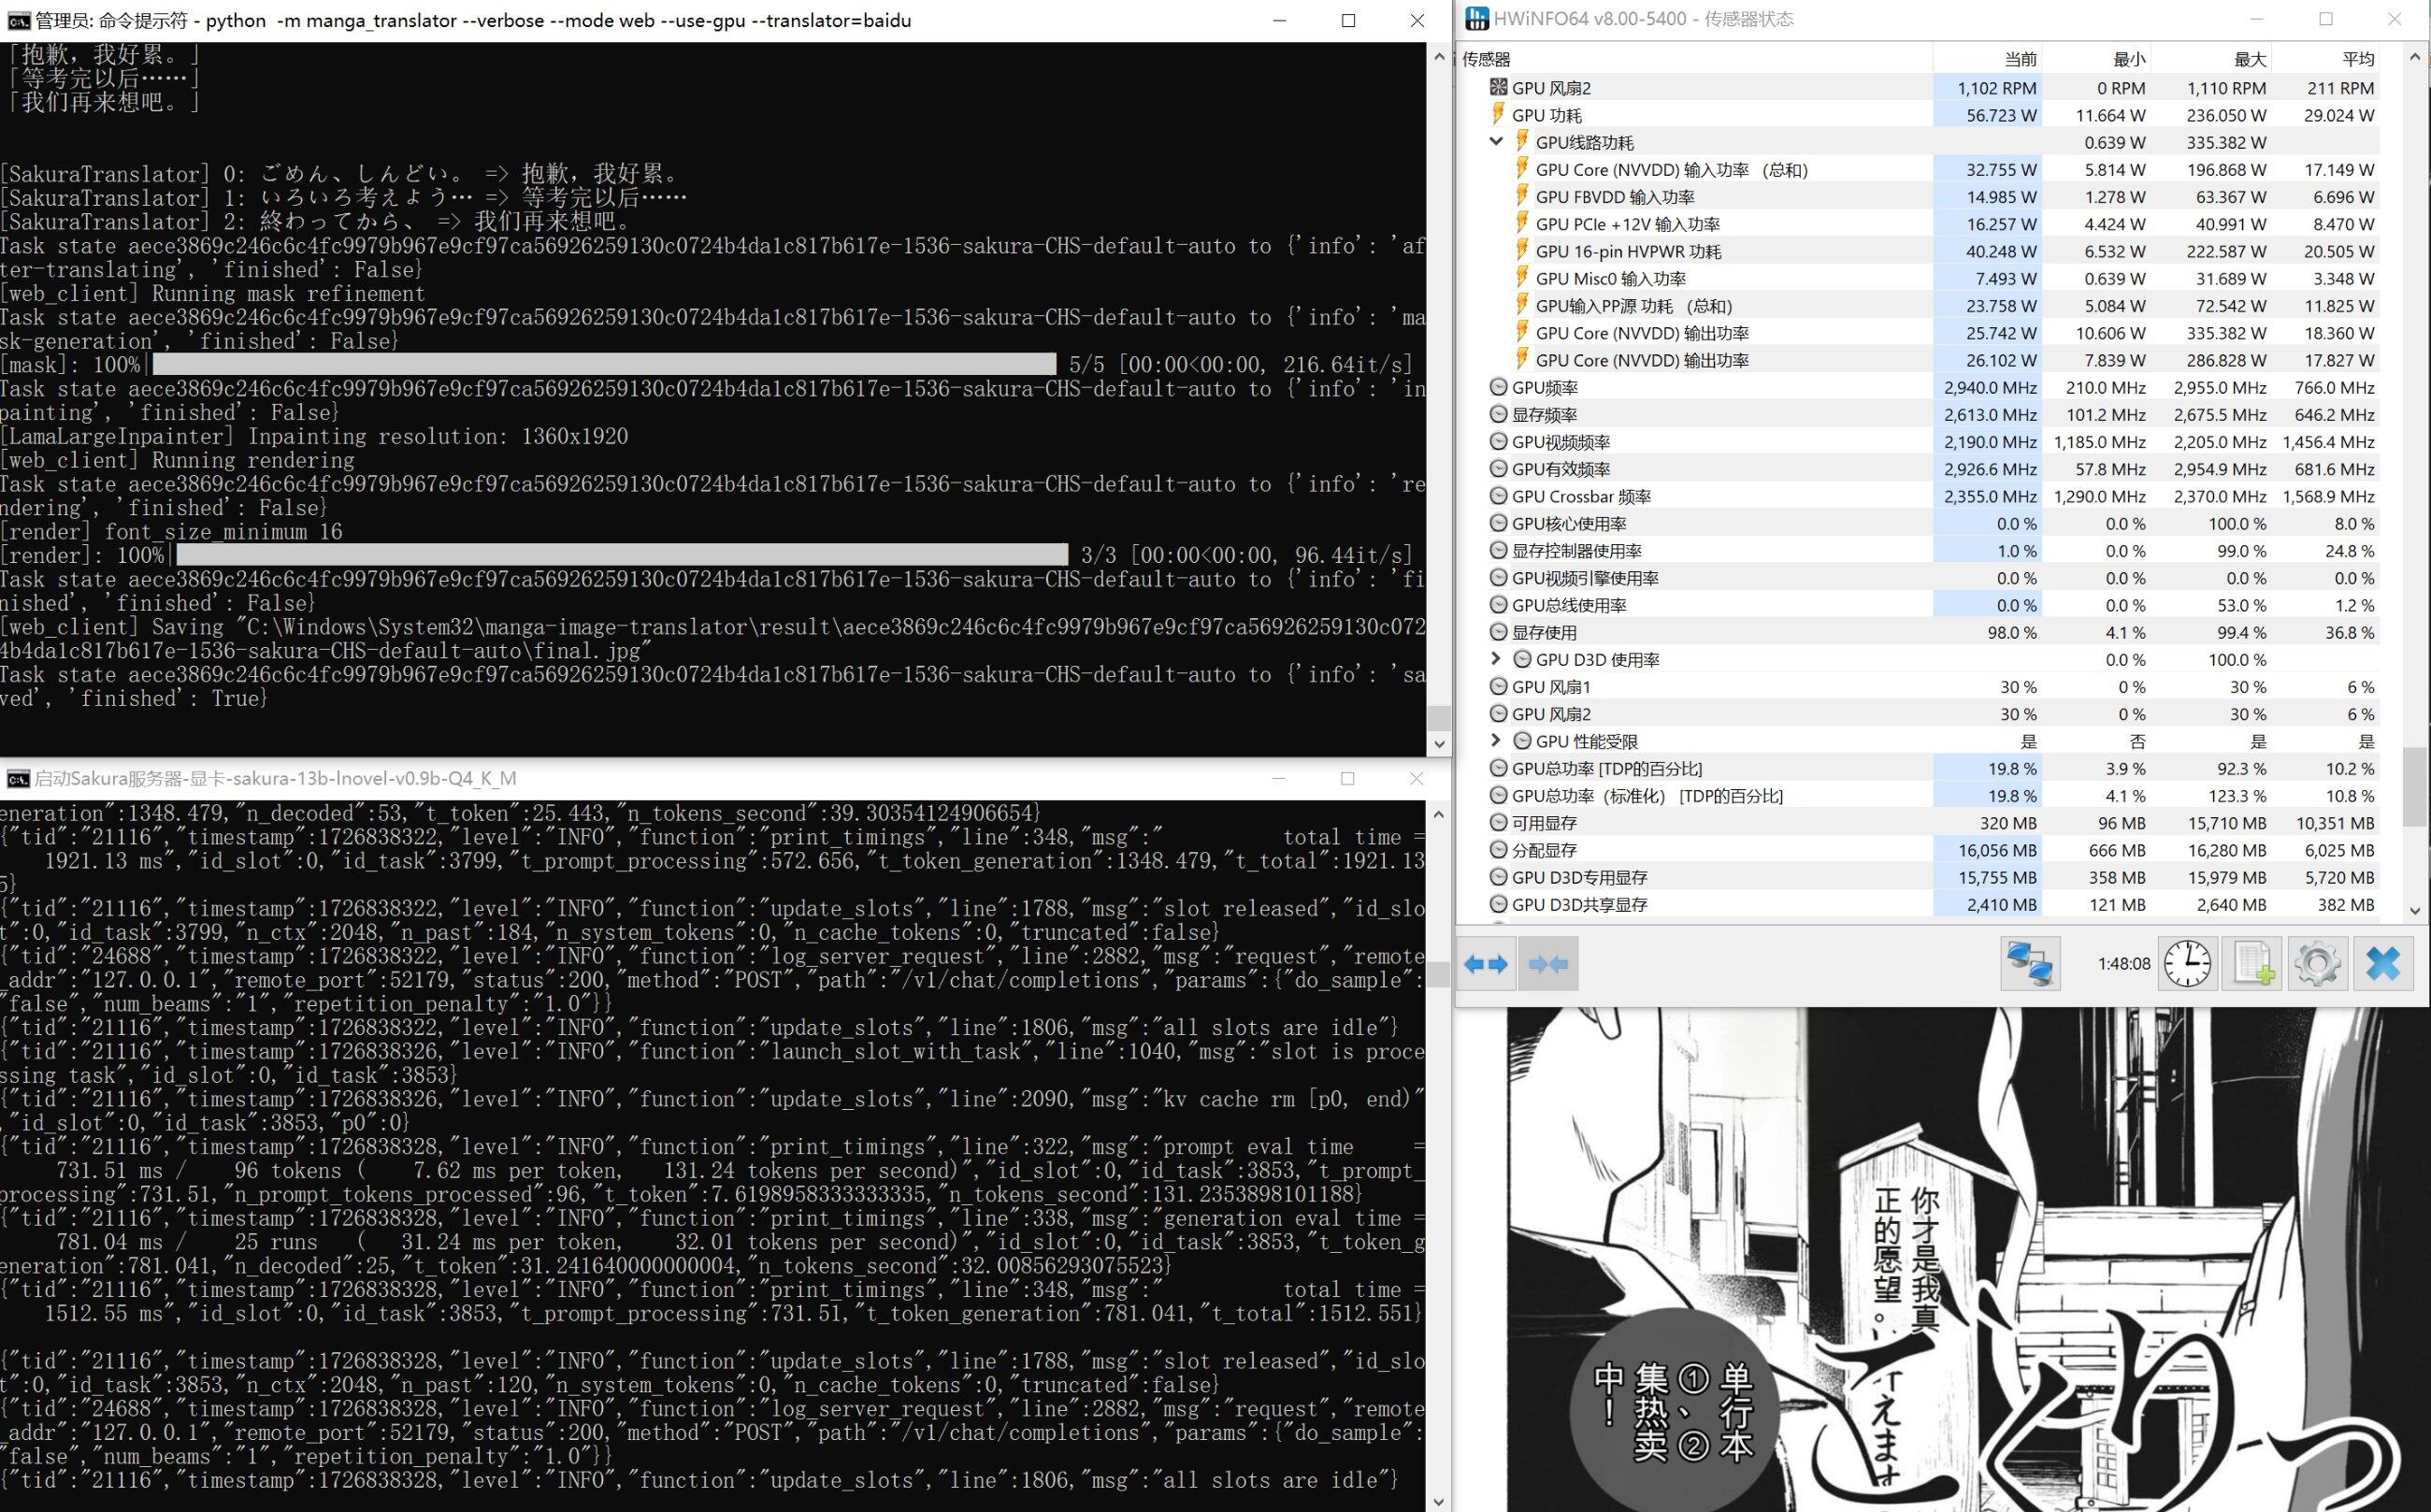The width and height of the screenshot is (2431, 1512).
Task: Select the GPU D3D共享显存 row
Action: click(x=1917, y=905)
